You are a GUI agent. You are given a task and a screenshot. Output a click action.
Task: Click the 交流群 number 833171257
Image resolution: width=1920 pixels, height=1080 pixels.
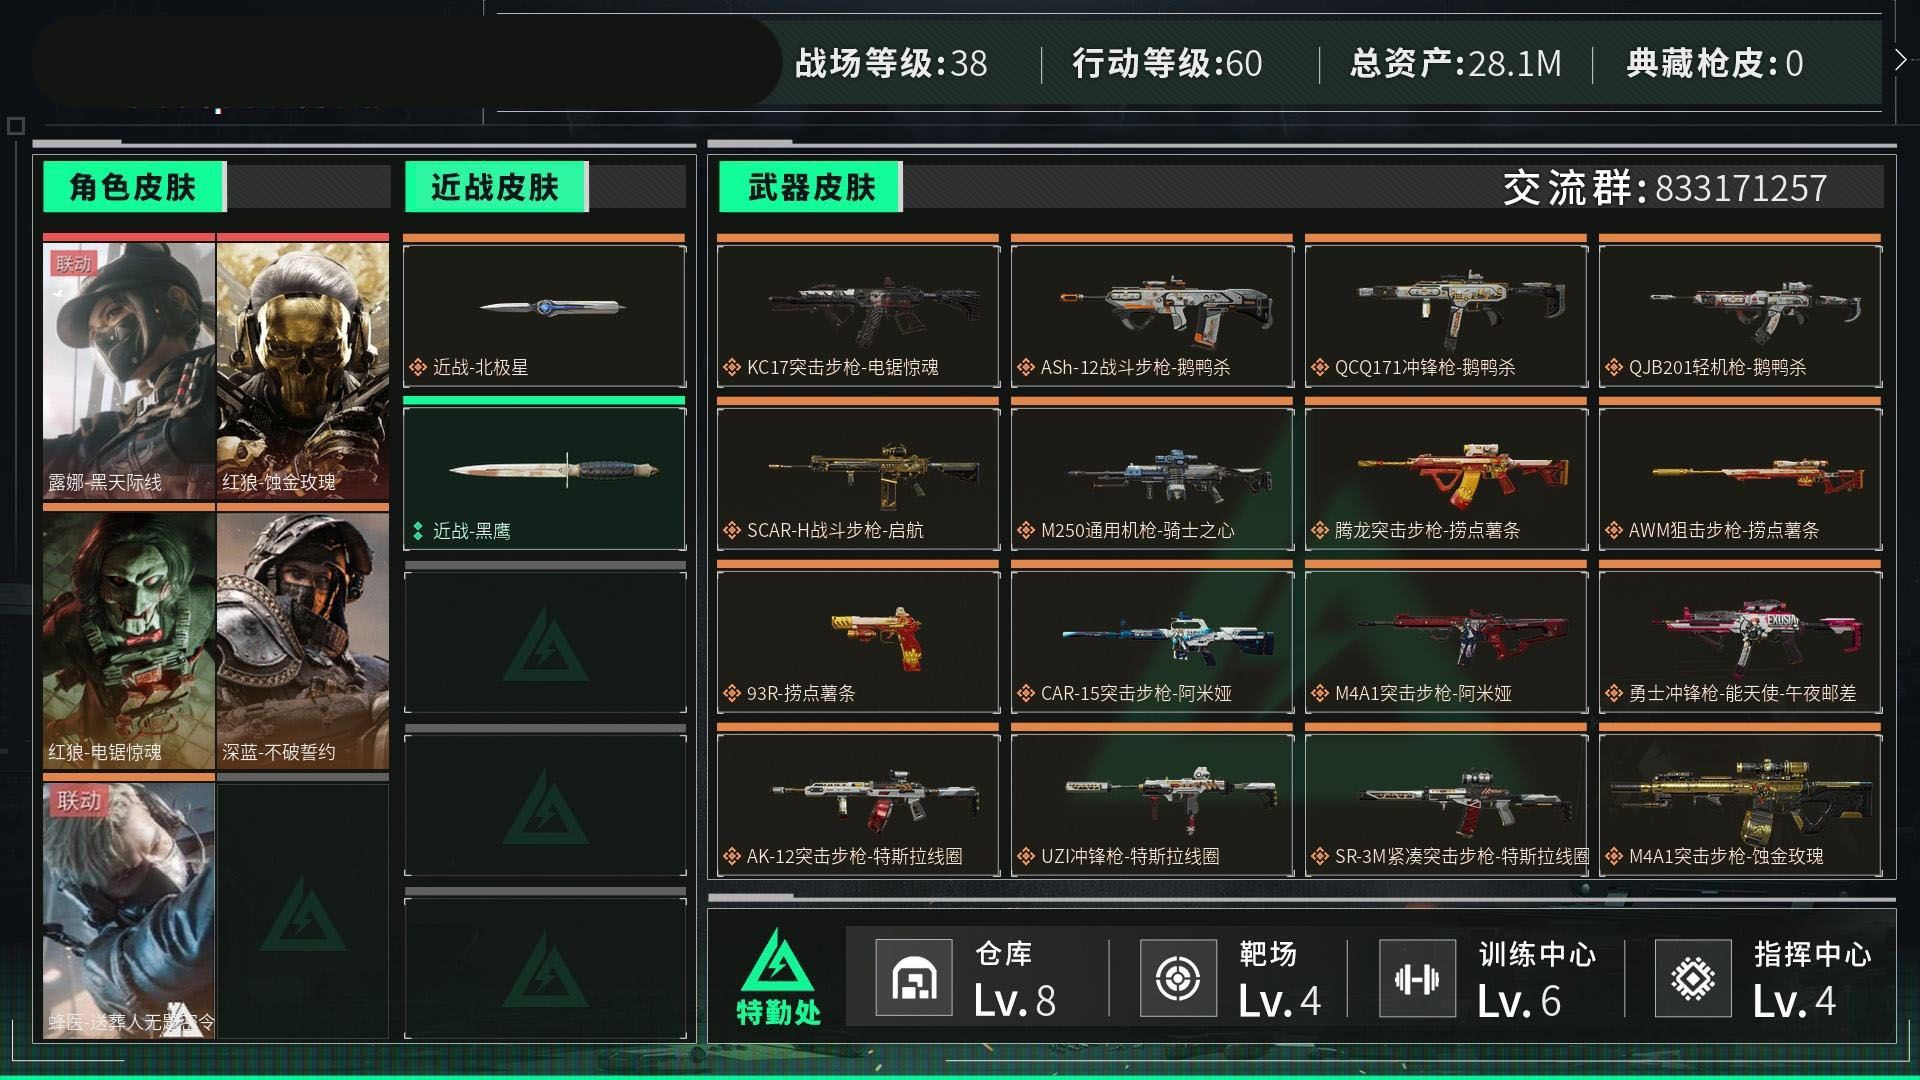pyautogui.click(x=1740, y=188)
